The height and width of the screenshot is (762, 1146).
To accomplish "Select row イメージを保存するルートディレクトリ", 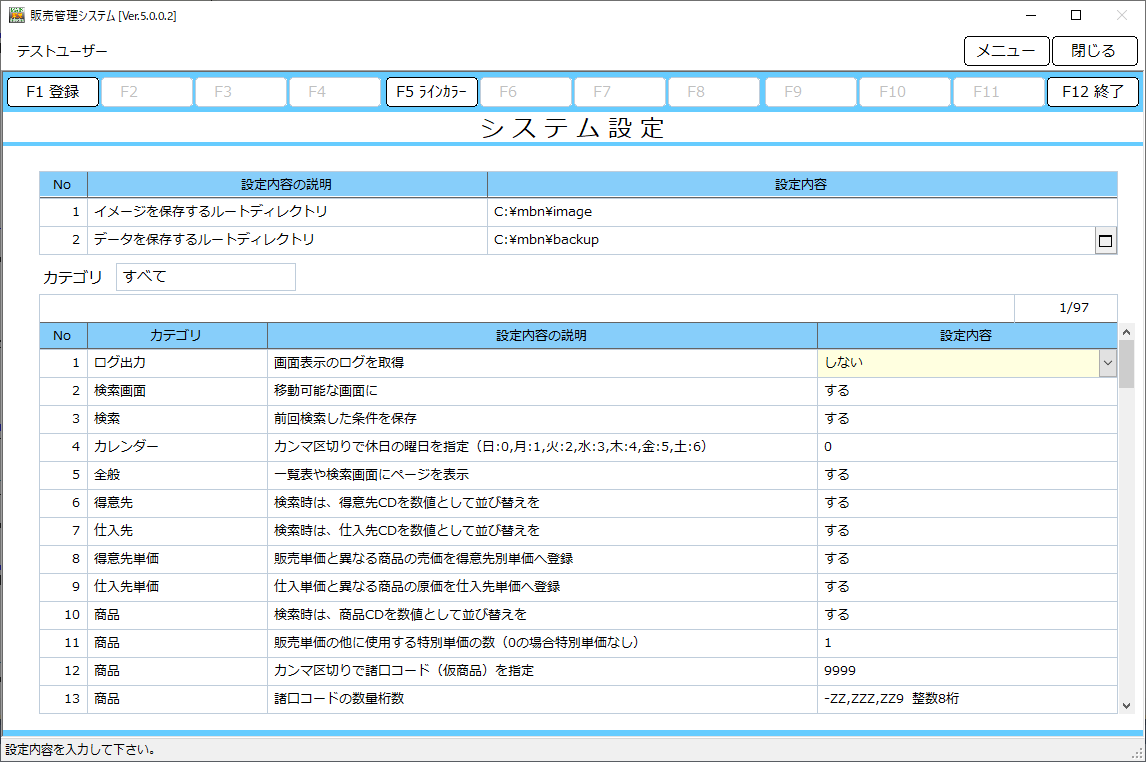I will click(x=287, y=212).
